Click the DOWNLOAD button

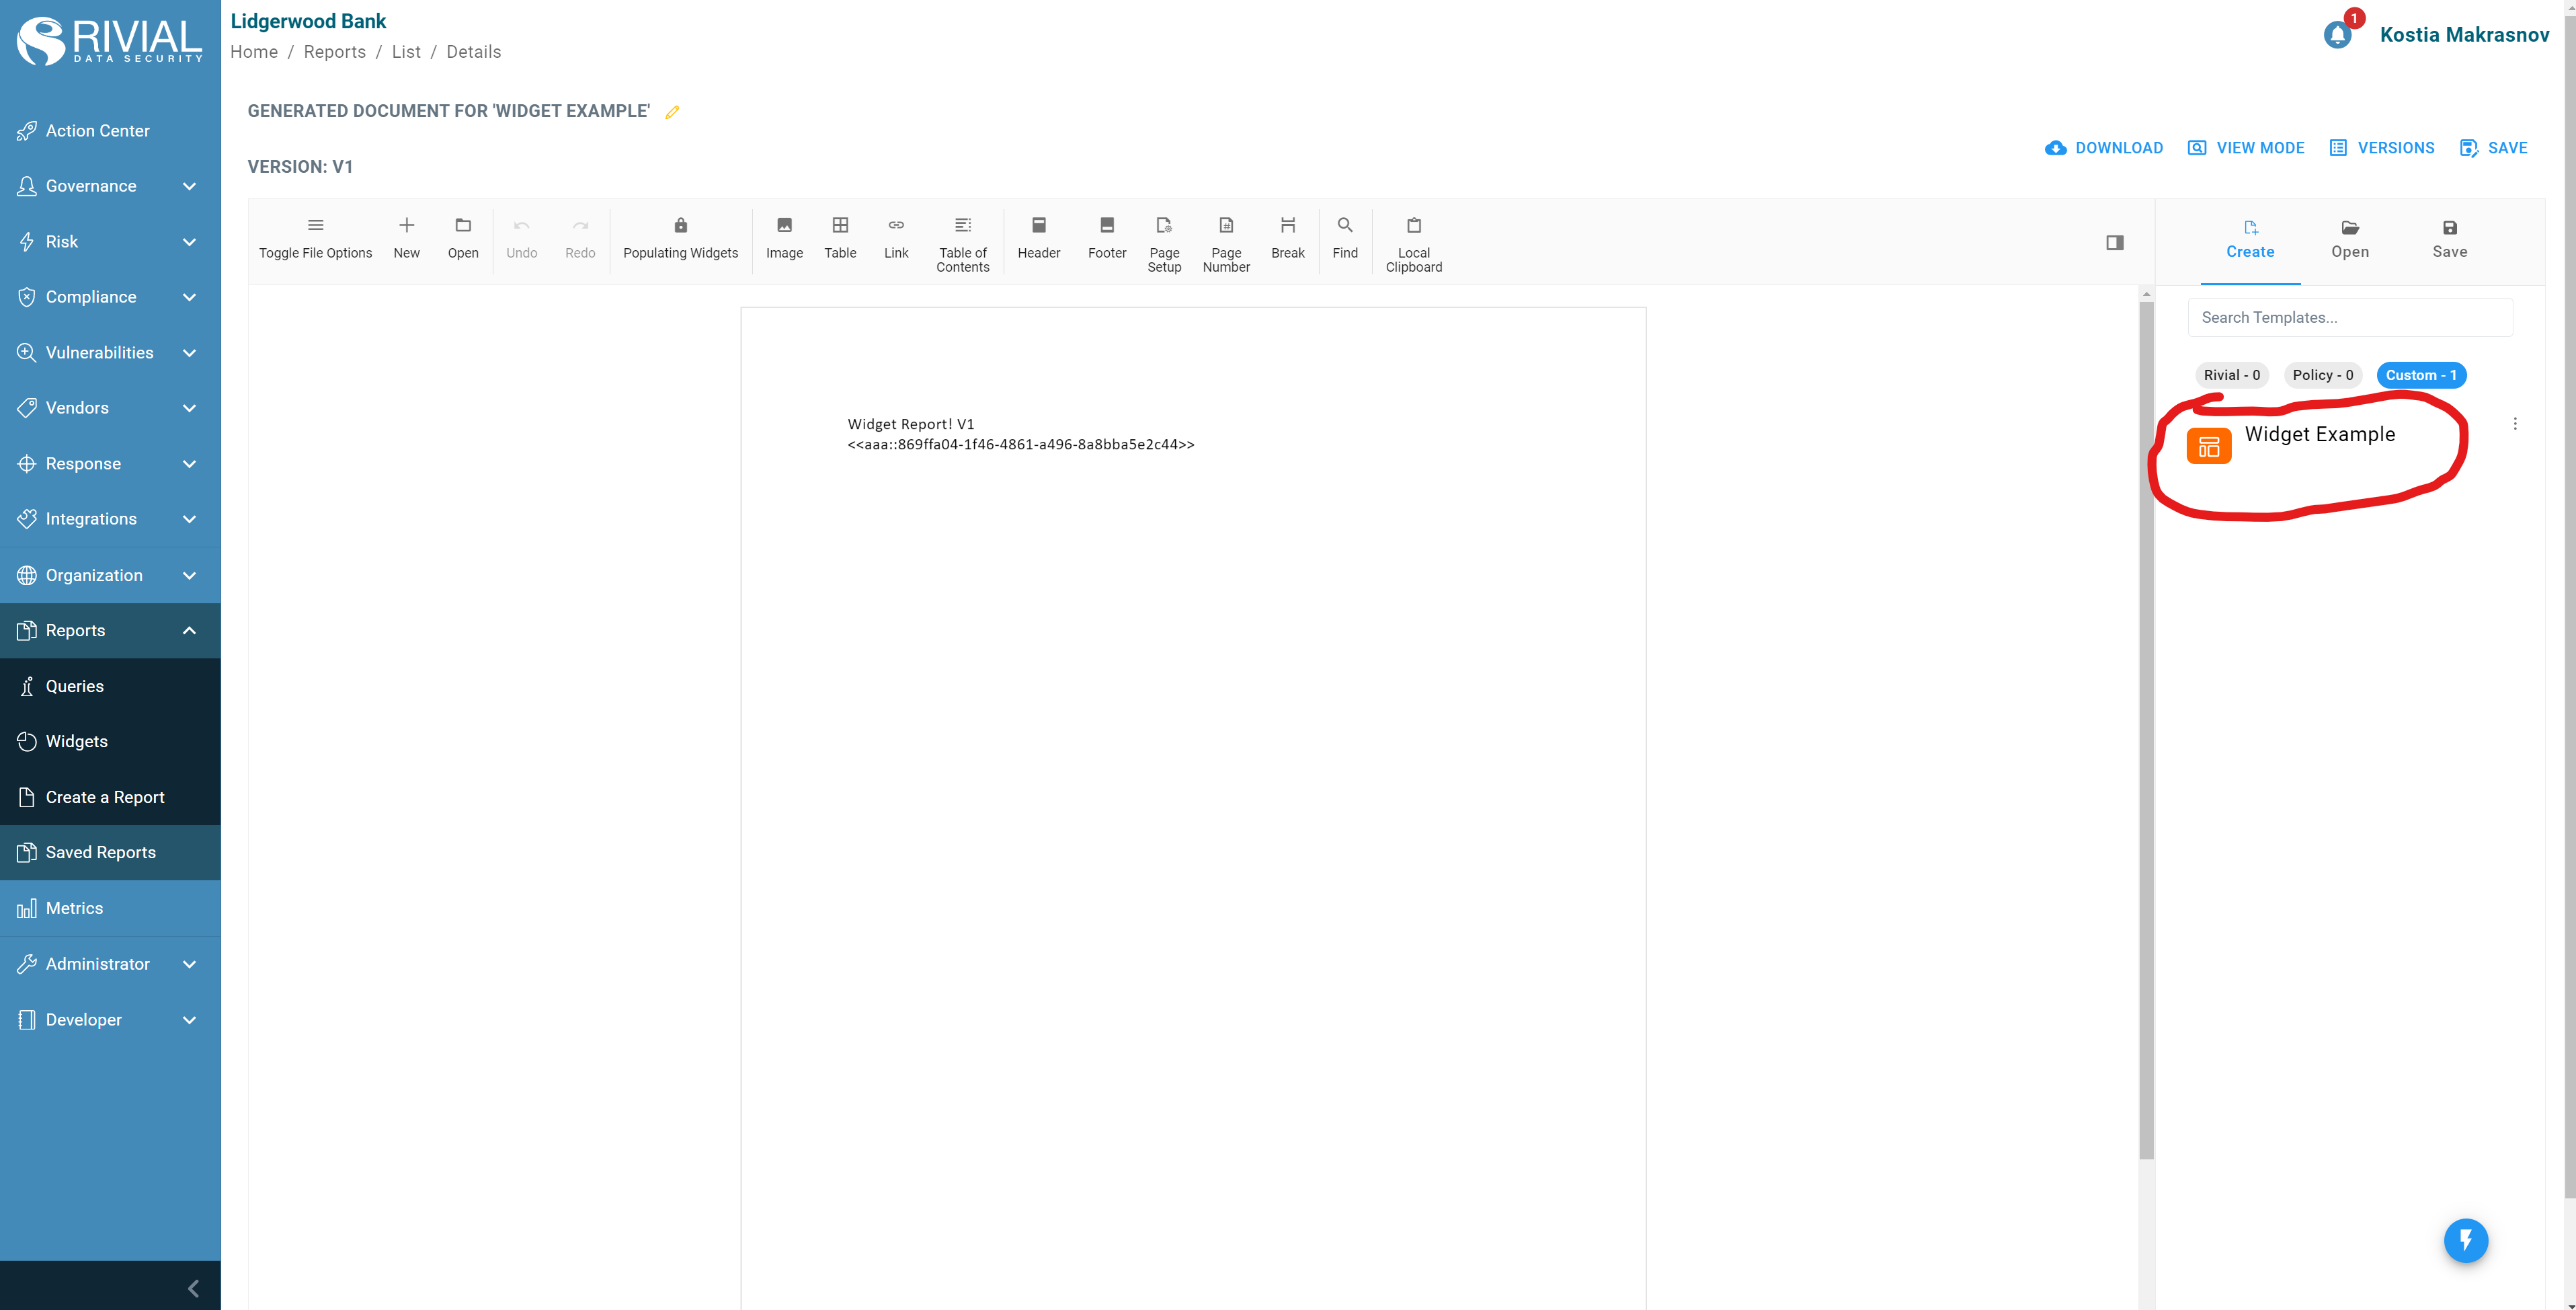tap(2104, 148)
